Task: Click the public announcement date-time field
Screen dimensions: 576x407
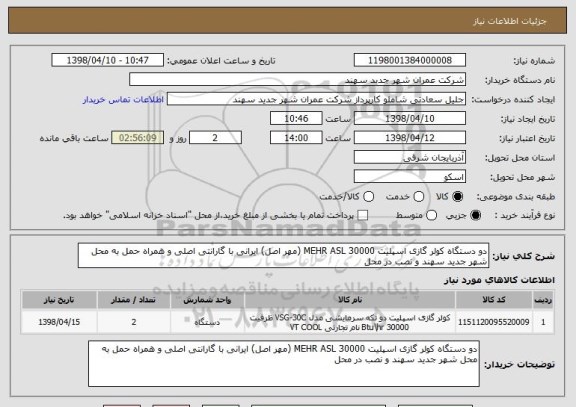Action: click(108, 60)
